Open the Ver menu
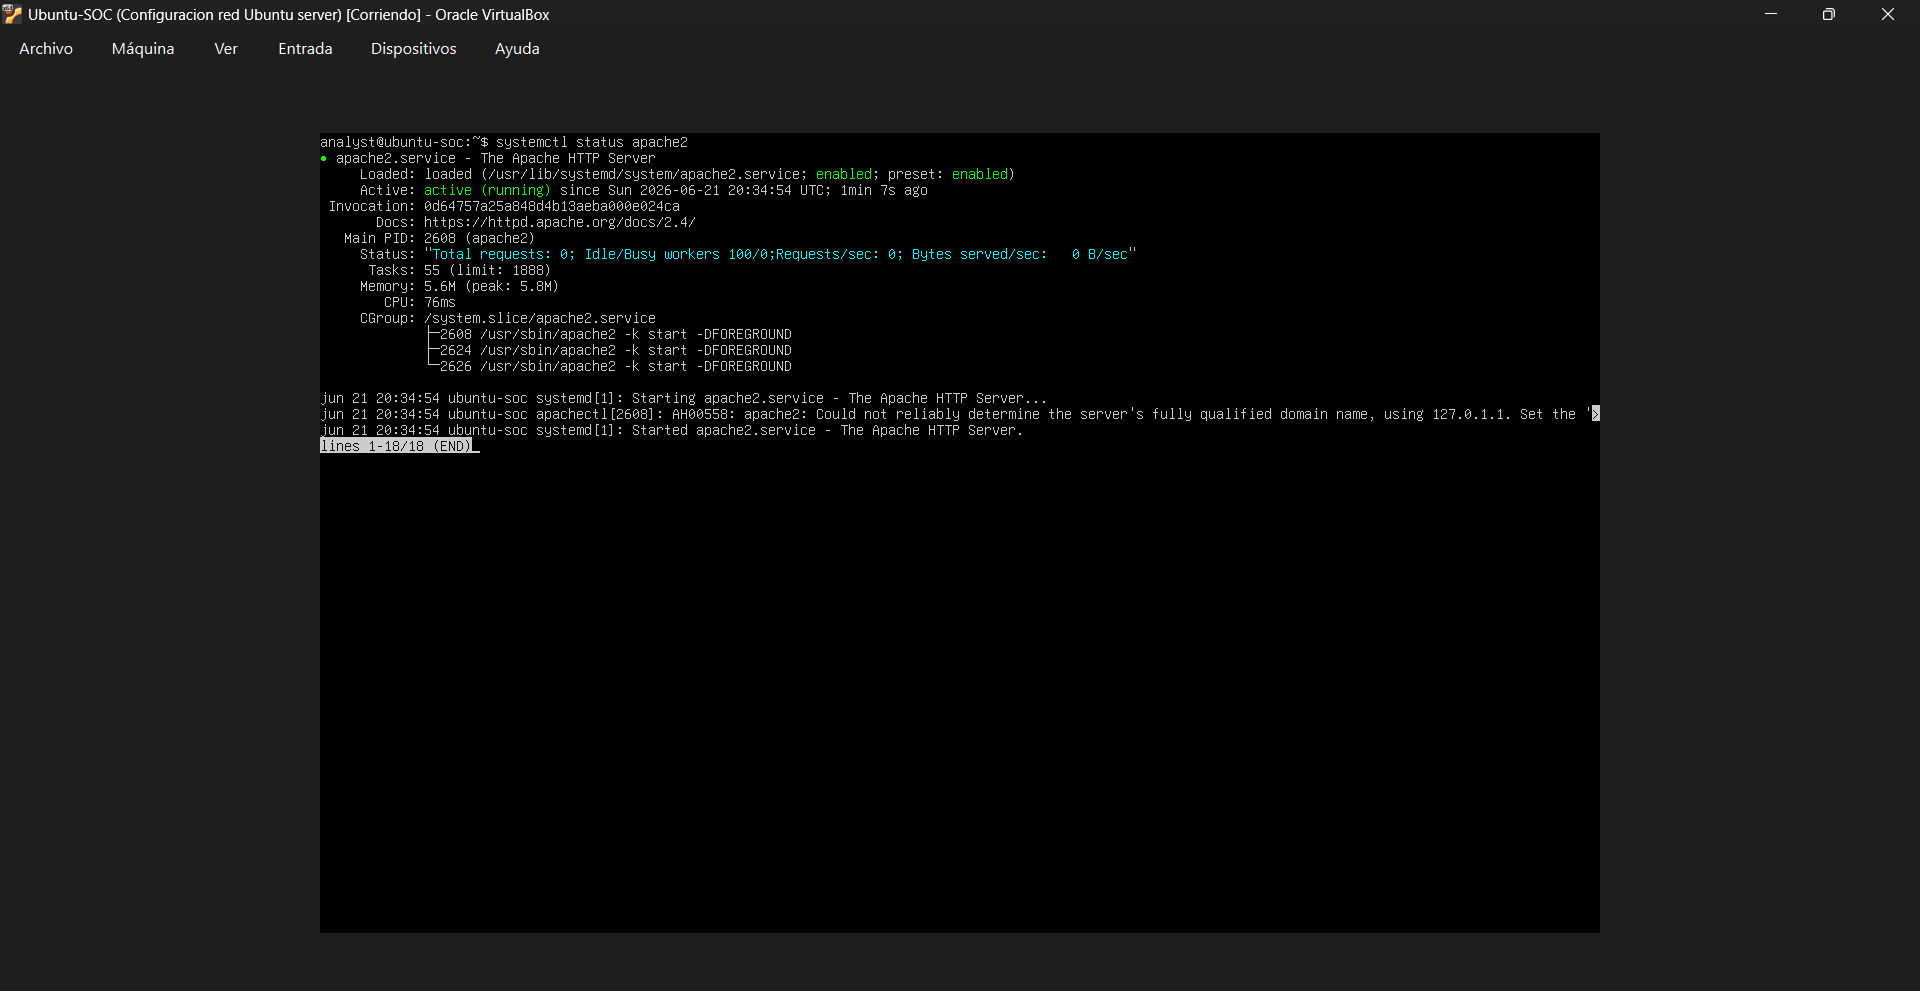Screen dimensions: 1920x991 point(226,49)
